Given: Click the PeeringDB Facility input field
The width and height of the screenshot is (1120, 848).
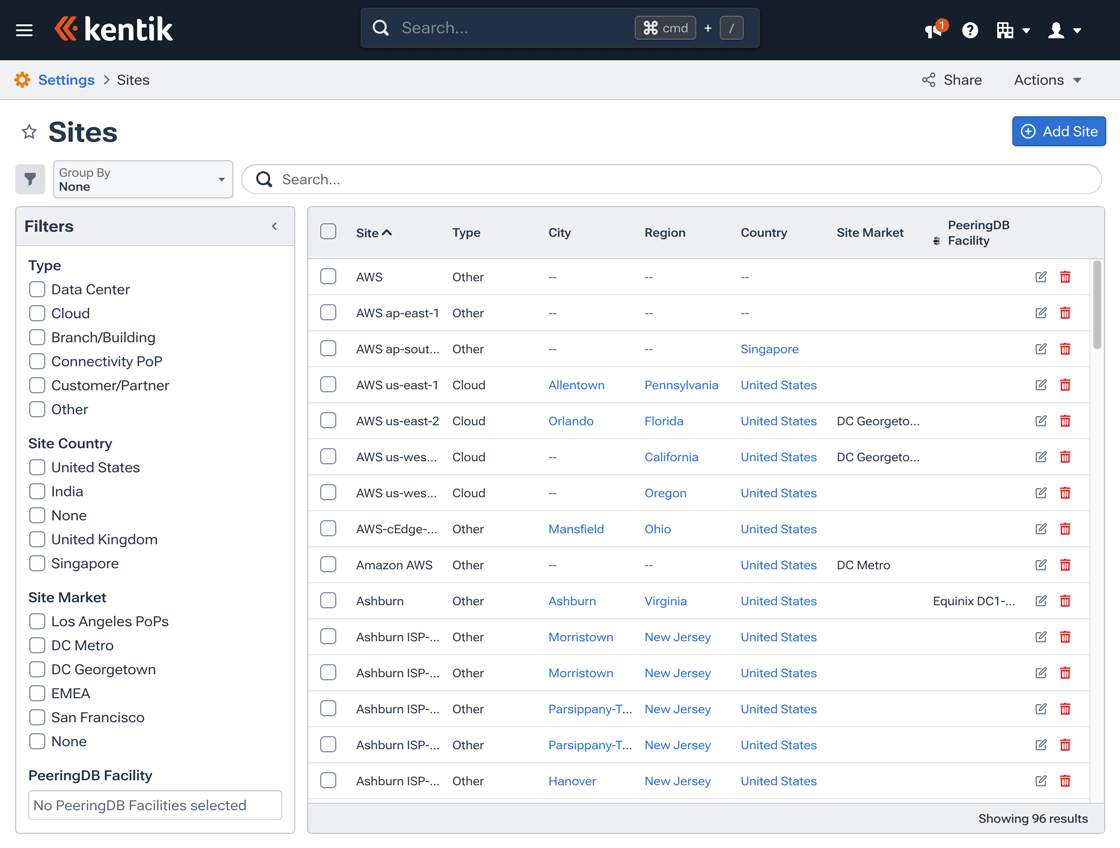Looking at the screenshot, I should pos(155,805).
